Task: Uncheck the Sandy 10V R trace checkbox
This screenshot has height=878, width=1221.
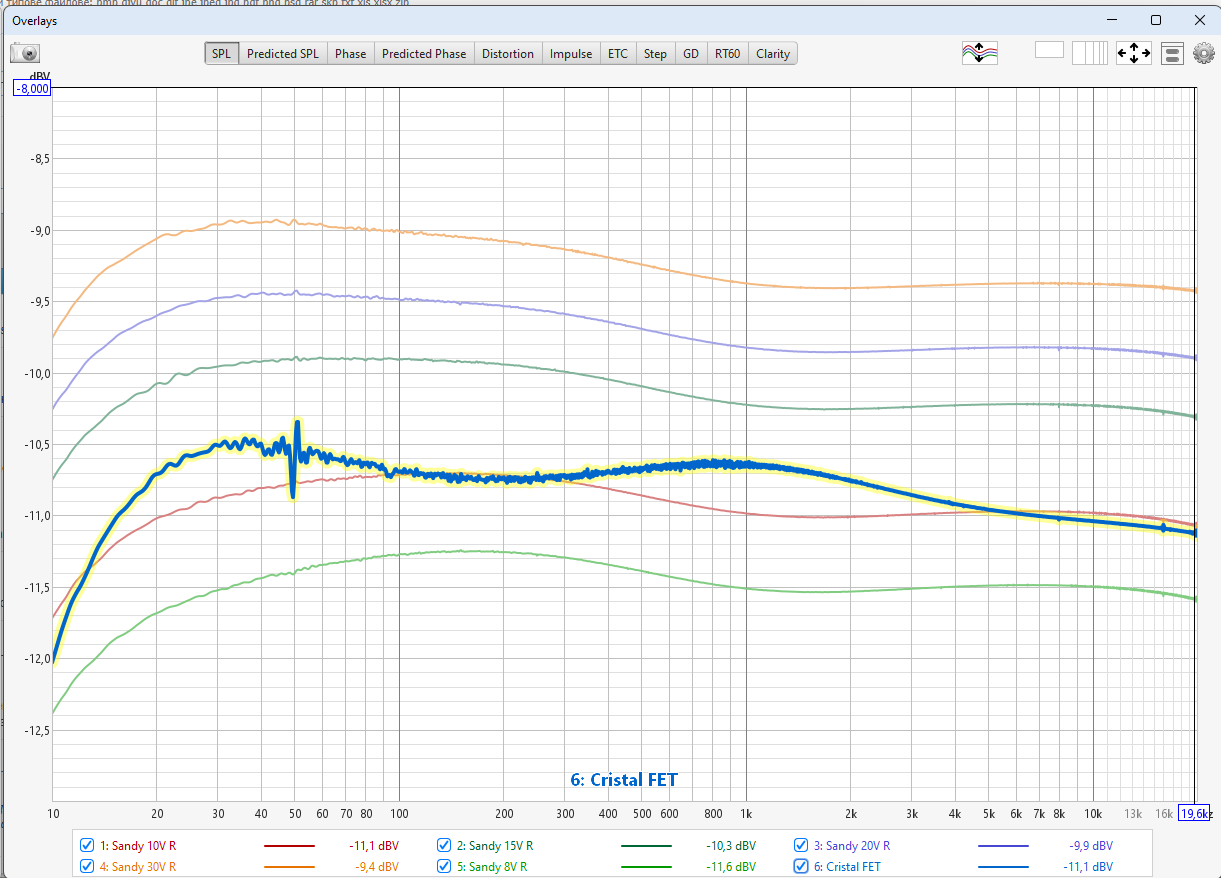Action: pyautogui.click(x=87, y=845)
